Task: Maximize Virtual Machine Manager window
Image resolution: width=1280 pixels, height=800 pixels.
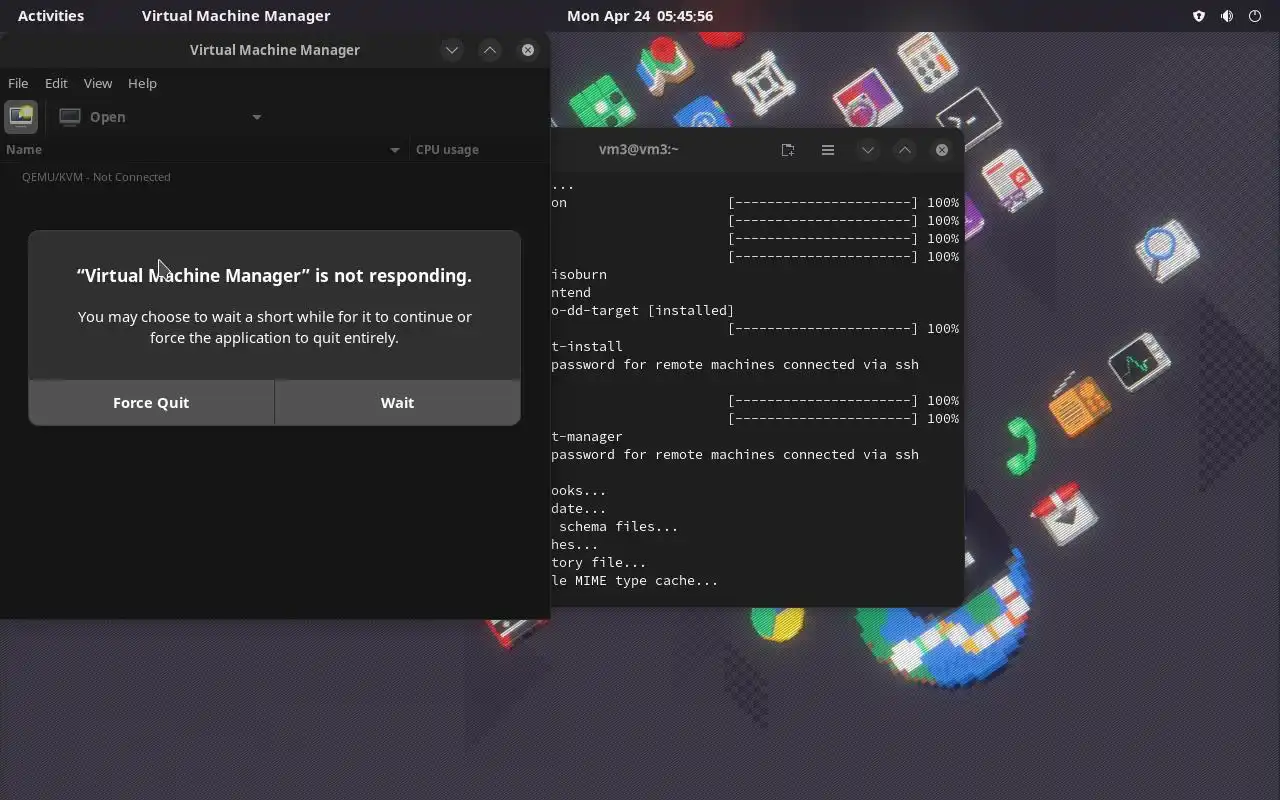Action: pos(490,50)
